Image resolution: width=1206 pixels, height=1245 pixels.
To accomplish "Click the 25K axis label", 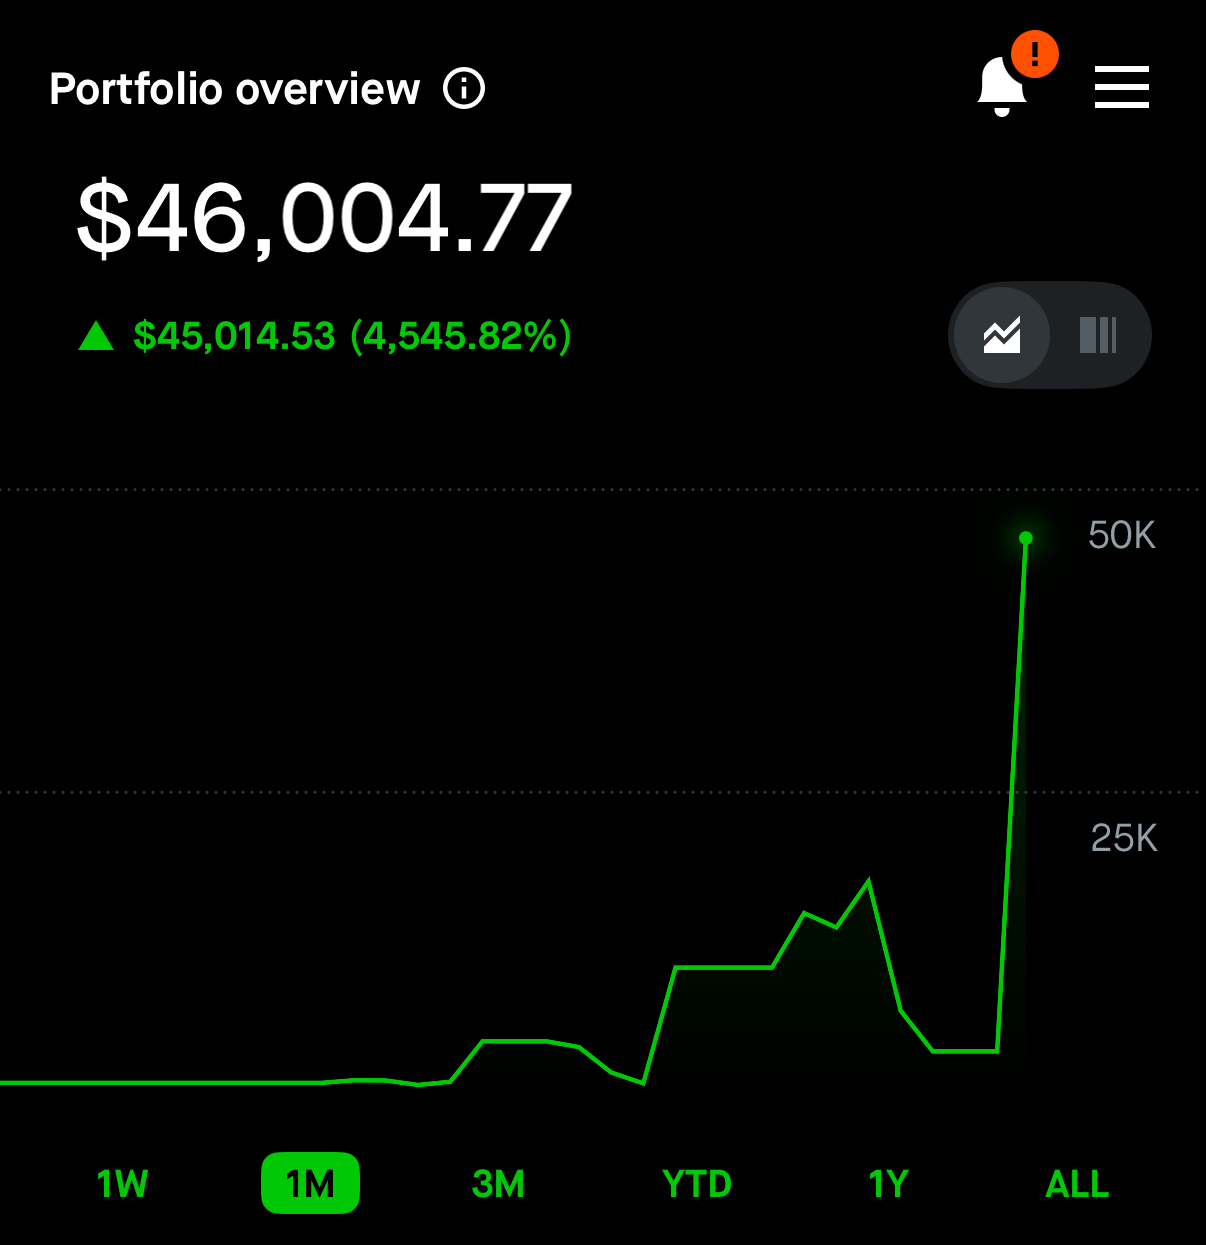I will 1124,838.
